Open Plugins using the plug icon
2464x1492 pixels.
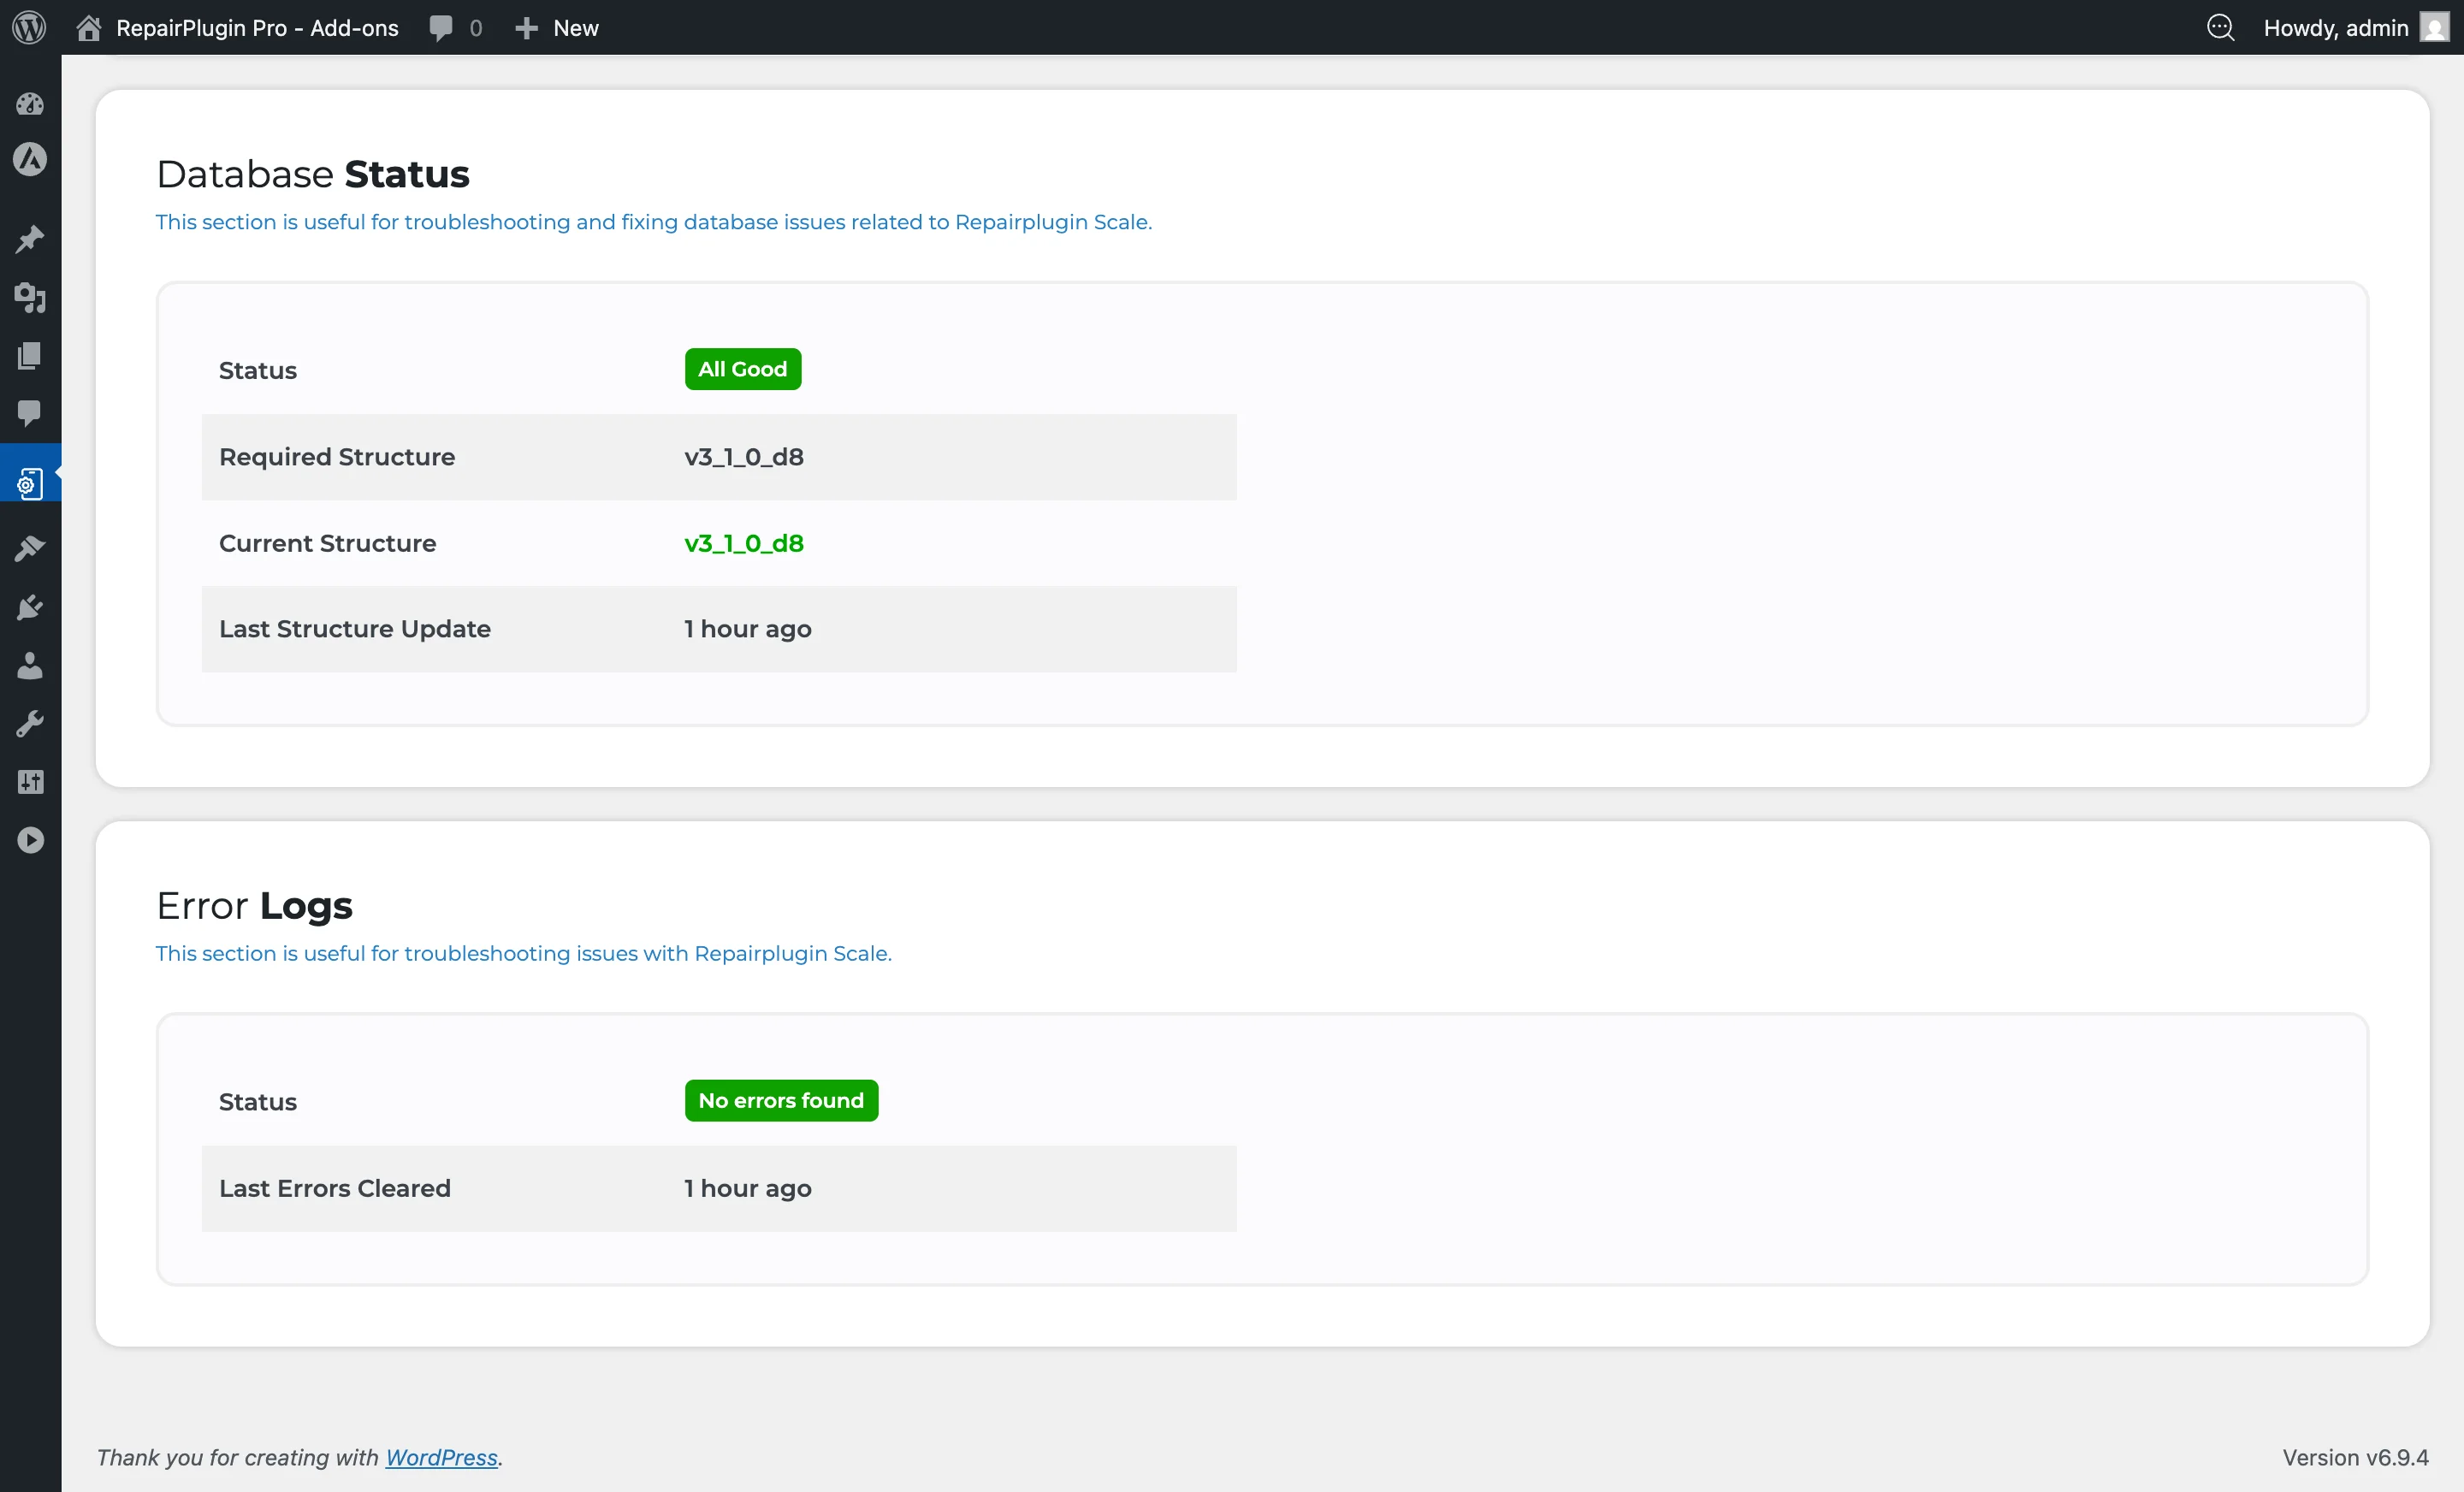click(x=29, y=607)
